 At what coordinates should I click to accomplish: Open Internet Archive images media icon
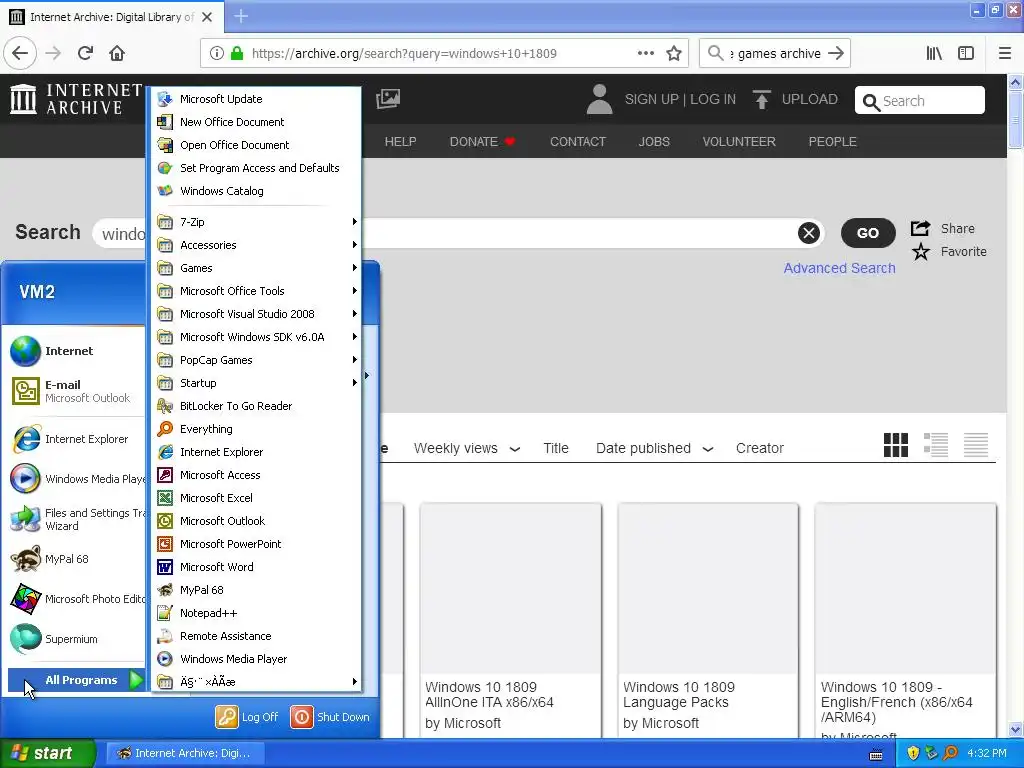pyautogui.click(x=388, y=99)
